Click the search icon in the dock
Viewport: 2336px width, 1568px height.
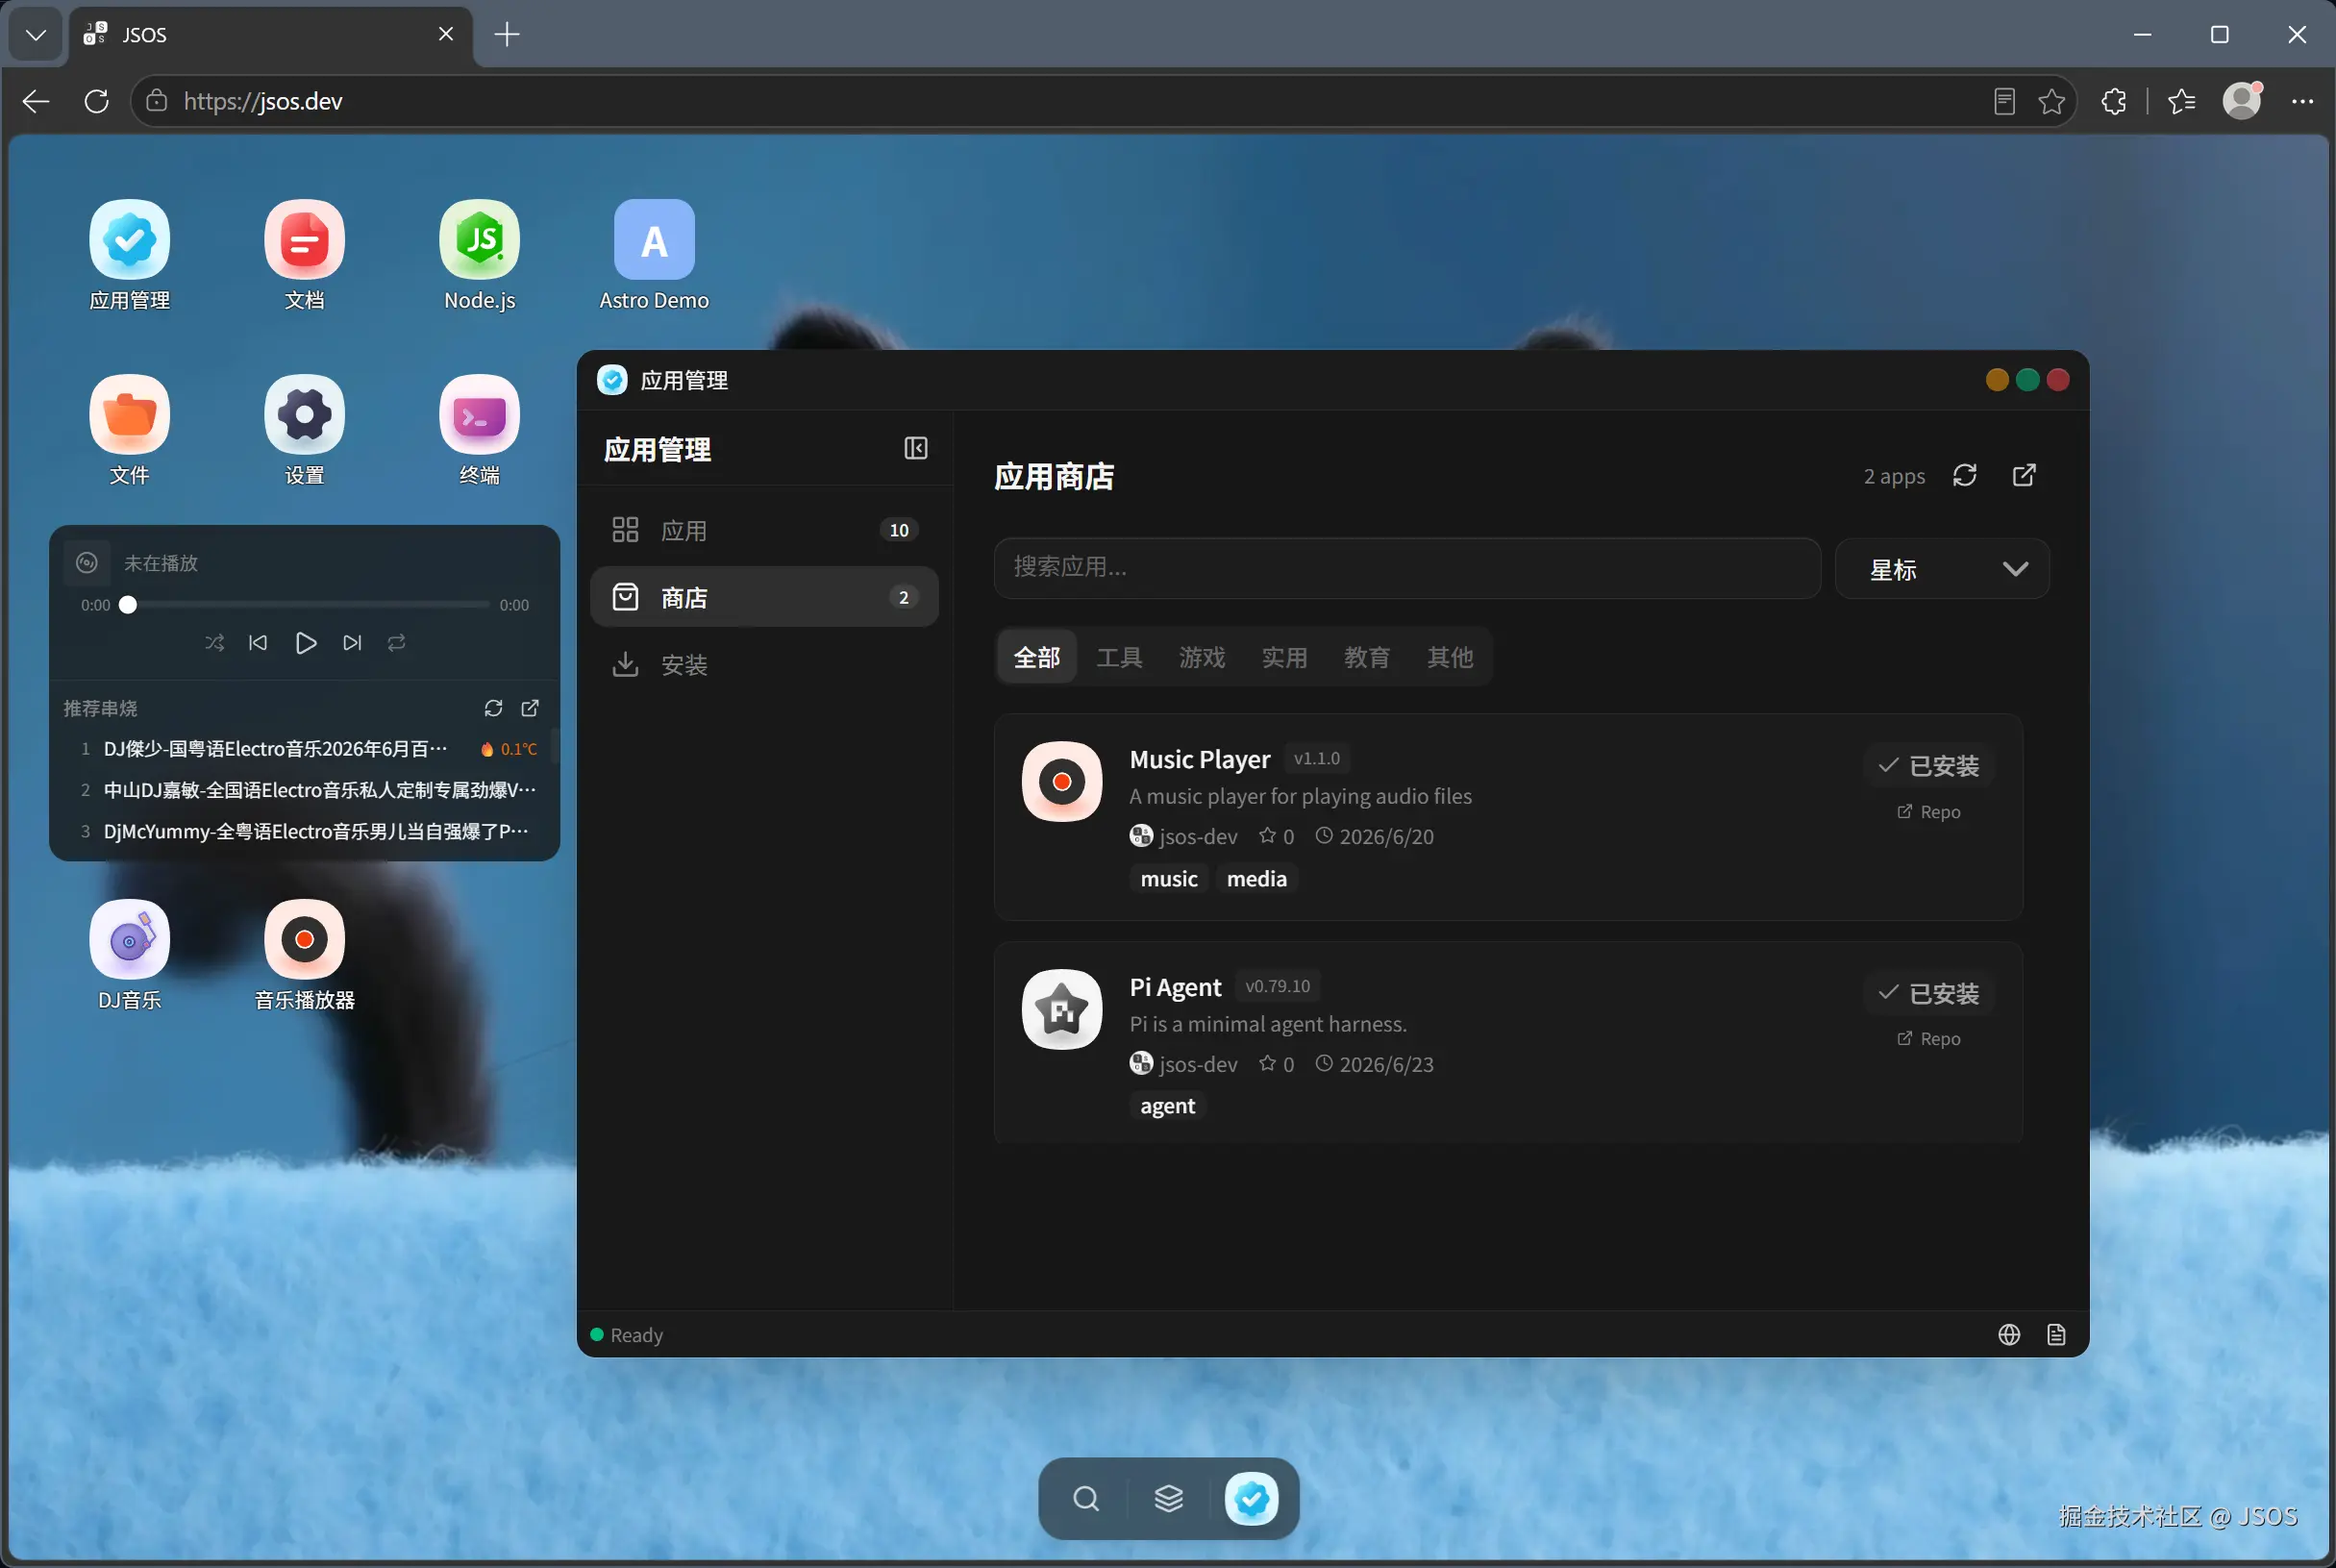point(1085,1498)
